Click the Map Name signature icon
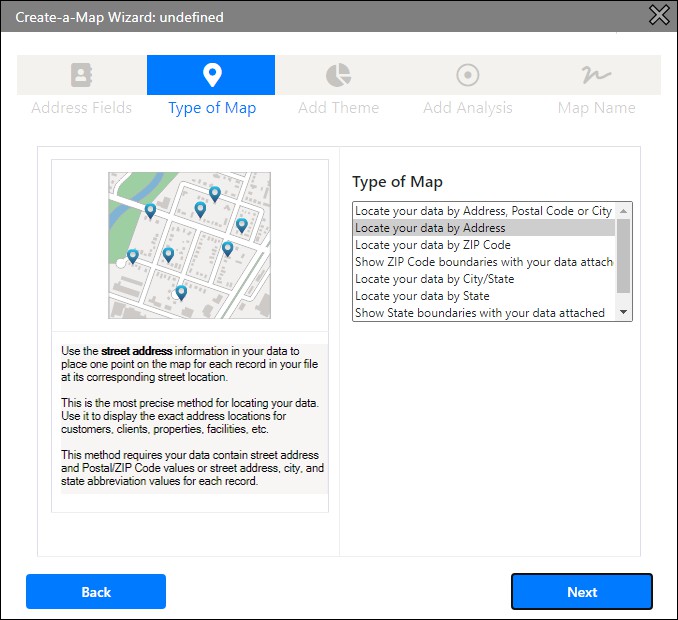 tap(596, 75)
